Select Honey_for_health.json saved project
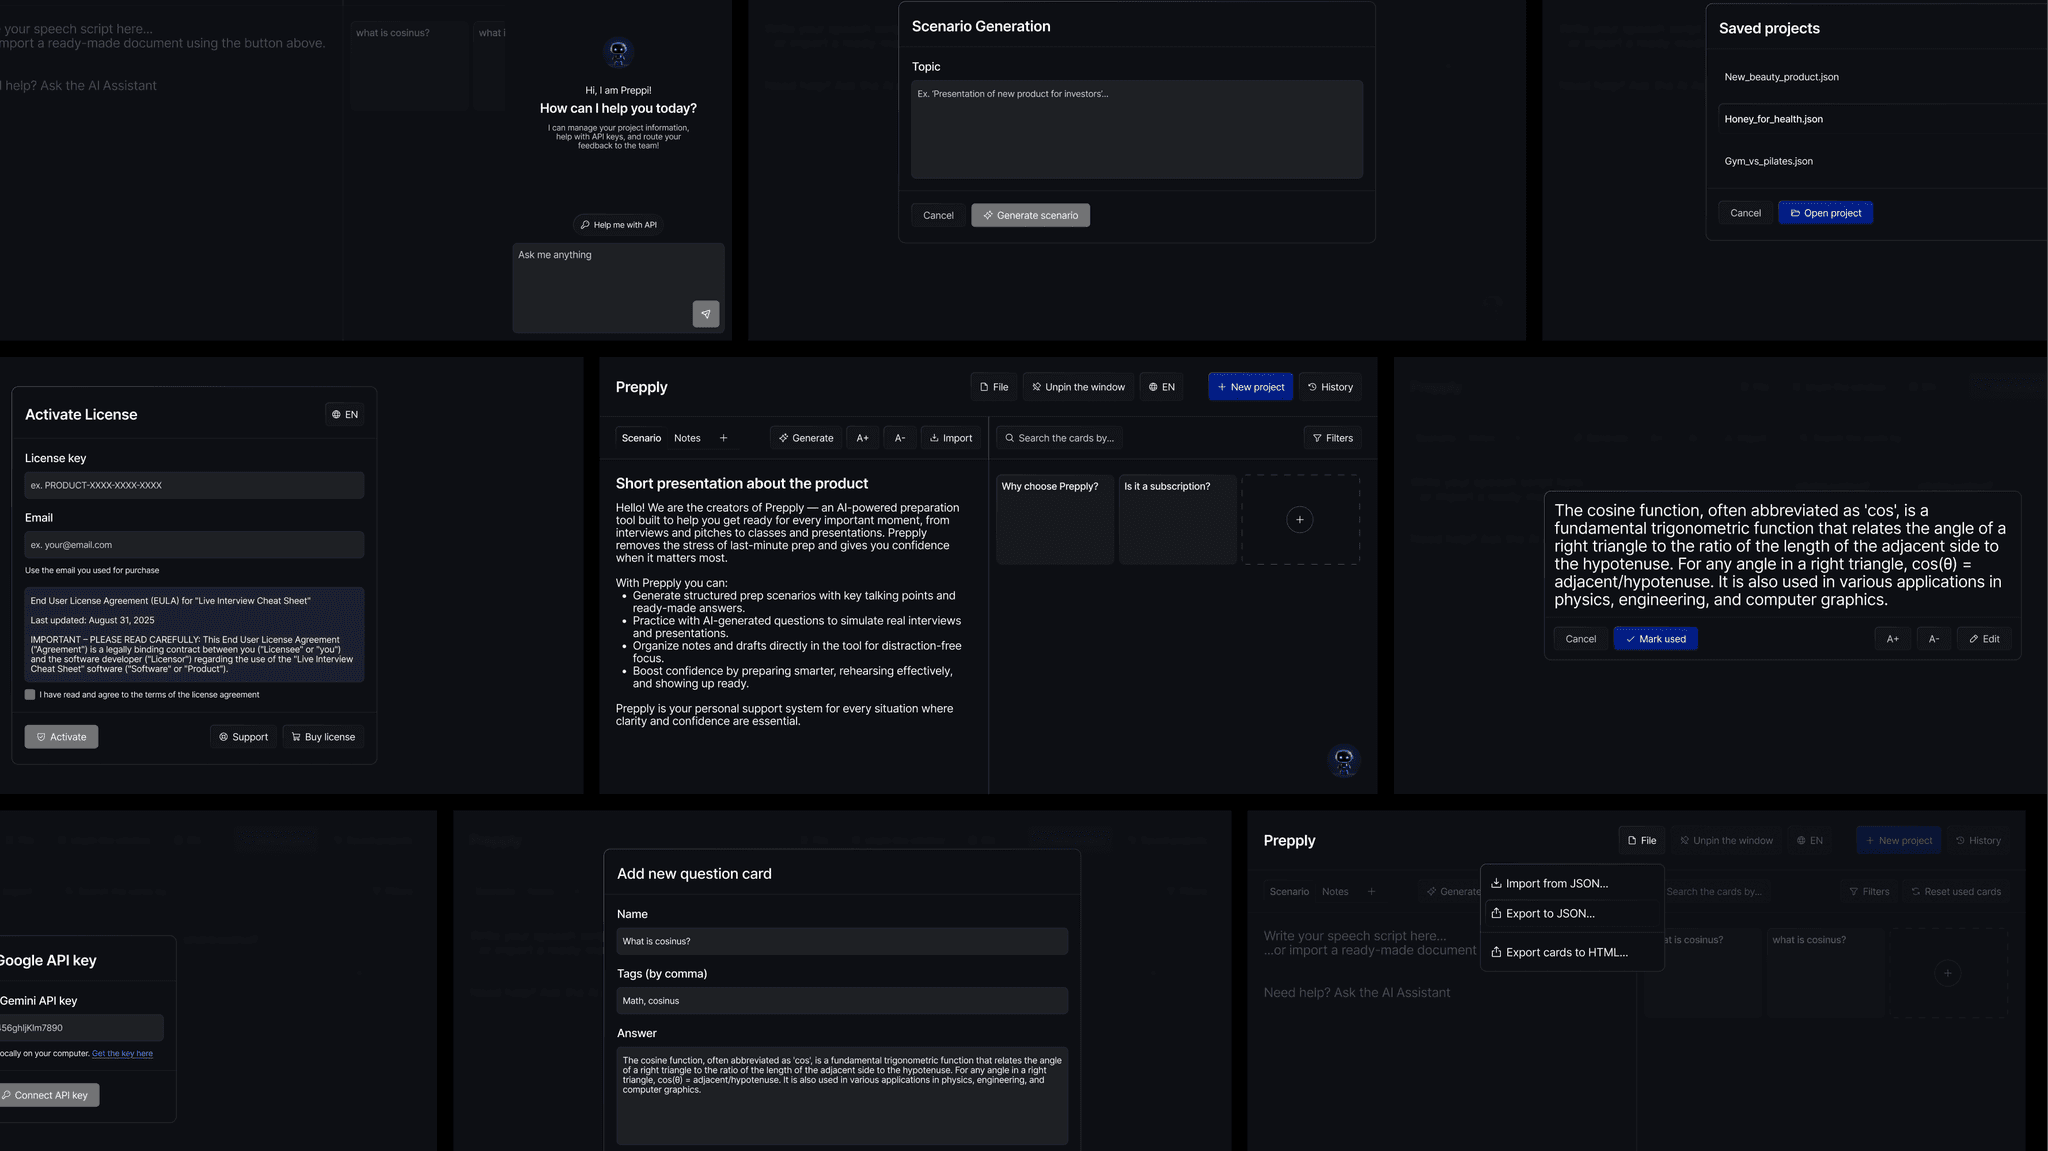Image resolution: width=2048 pixels, height=1151 pixels. pos(1773,119)
